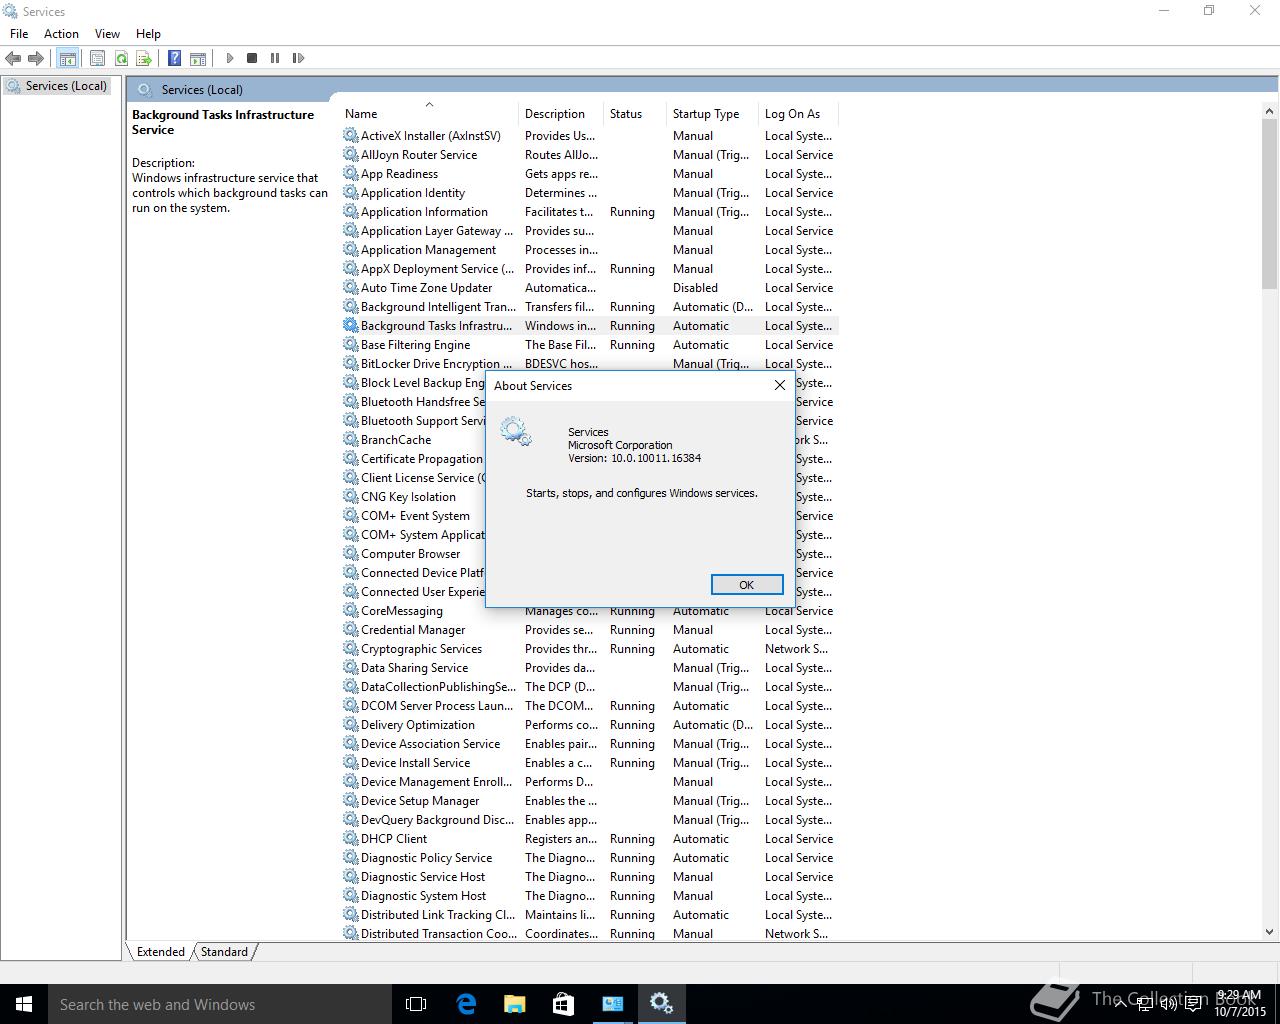
Task: Click gear icon of Delivery Optimization row
Action: pyautogui.click(x=350, y=724)
